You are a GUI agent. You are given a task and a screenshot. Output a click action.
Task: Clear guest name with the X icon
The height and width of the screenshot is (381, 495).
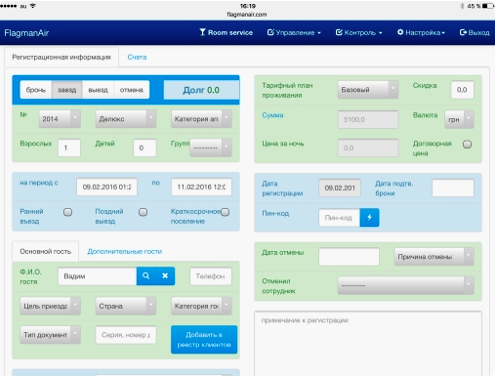pyautogui.click(x=165, y=276)
